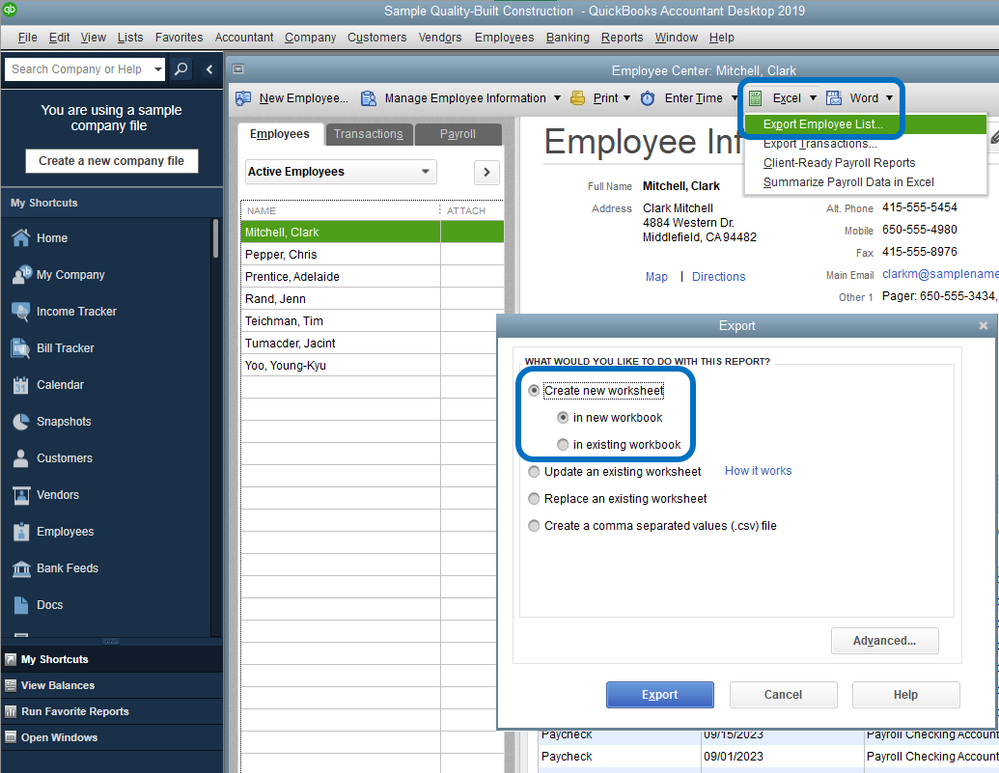Switch to the Payroll tab
The image size is (999, 773).
point(458,134)
